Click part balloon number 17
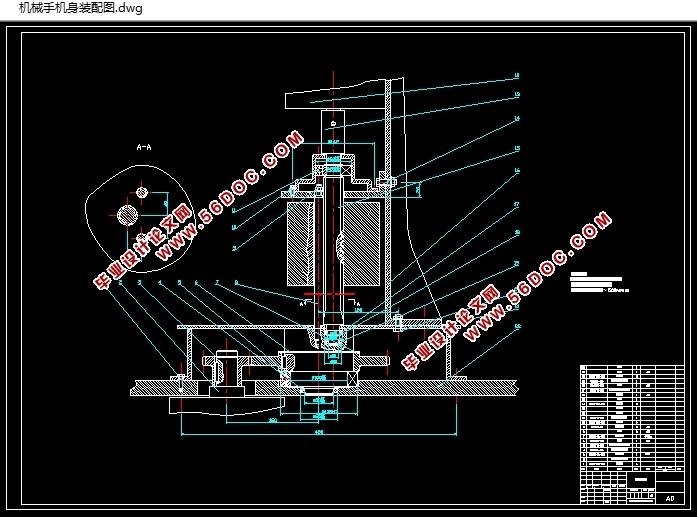Viewport: 697px width, 517px height. point(517,205)
